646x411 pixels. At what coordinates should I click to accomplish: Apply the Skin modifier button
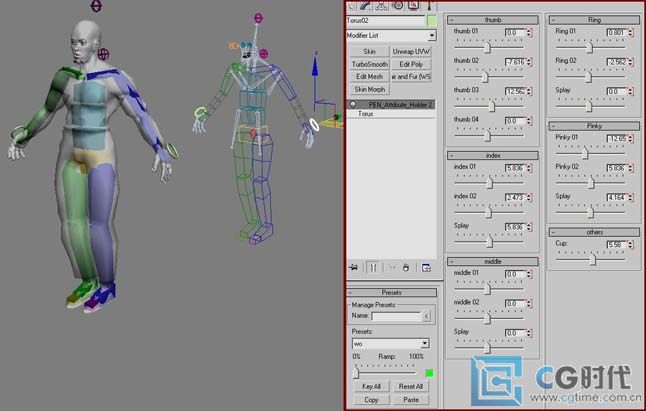(369, 51)
